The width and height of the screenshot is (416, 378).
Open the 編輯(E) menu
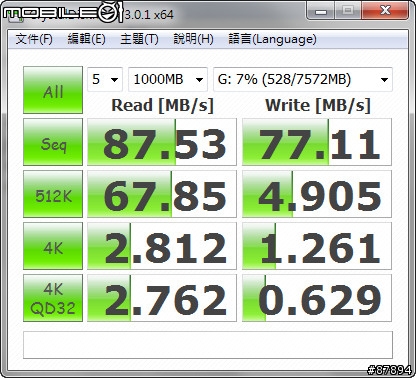point(86,39)
